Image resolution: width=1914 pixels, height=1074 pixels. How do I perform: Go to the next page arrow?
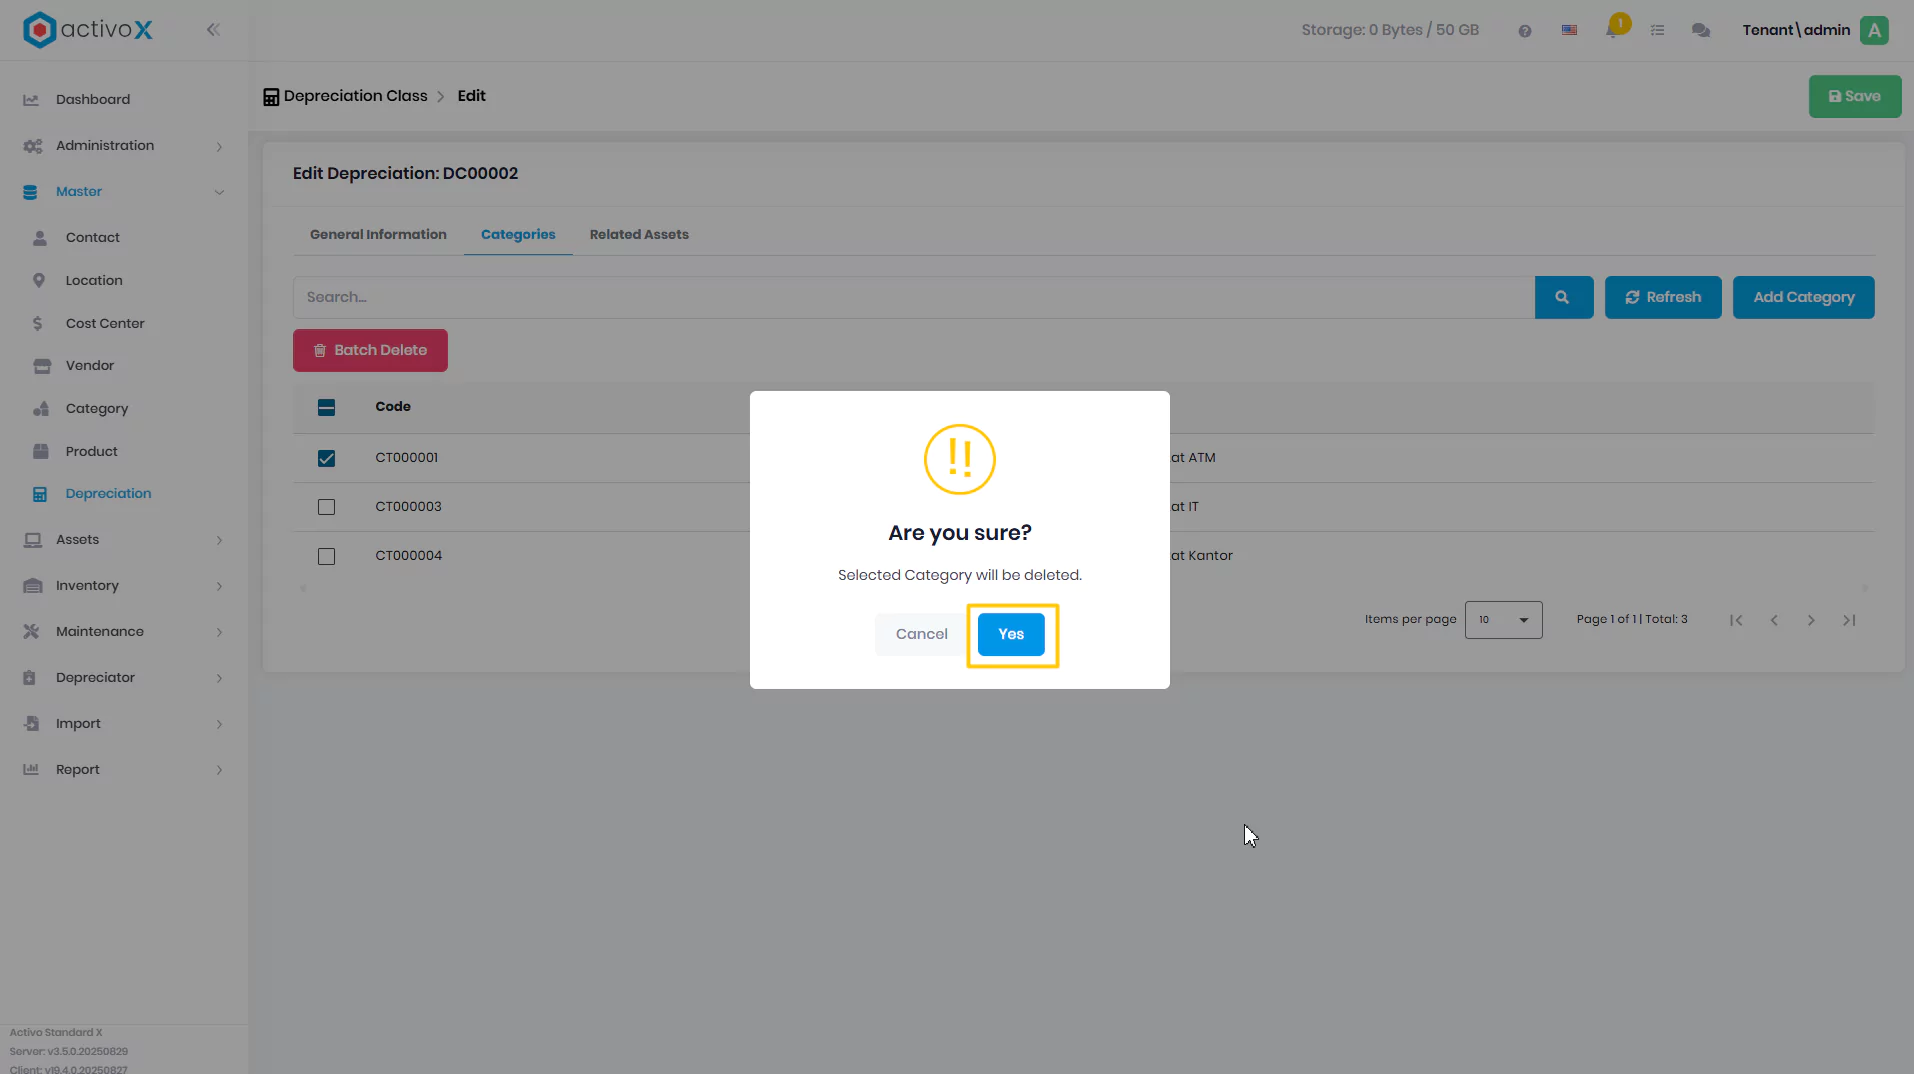1811,620
